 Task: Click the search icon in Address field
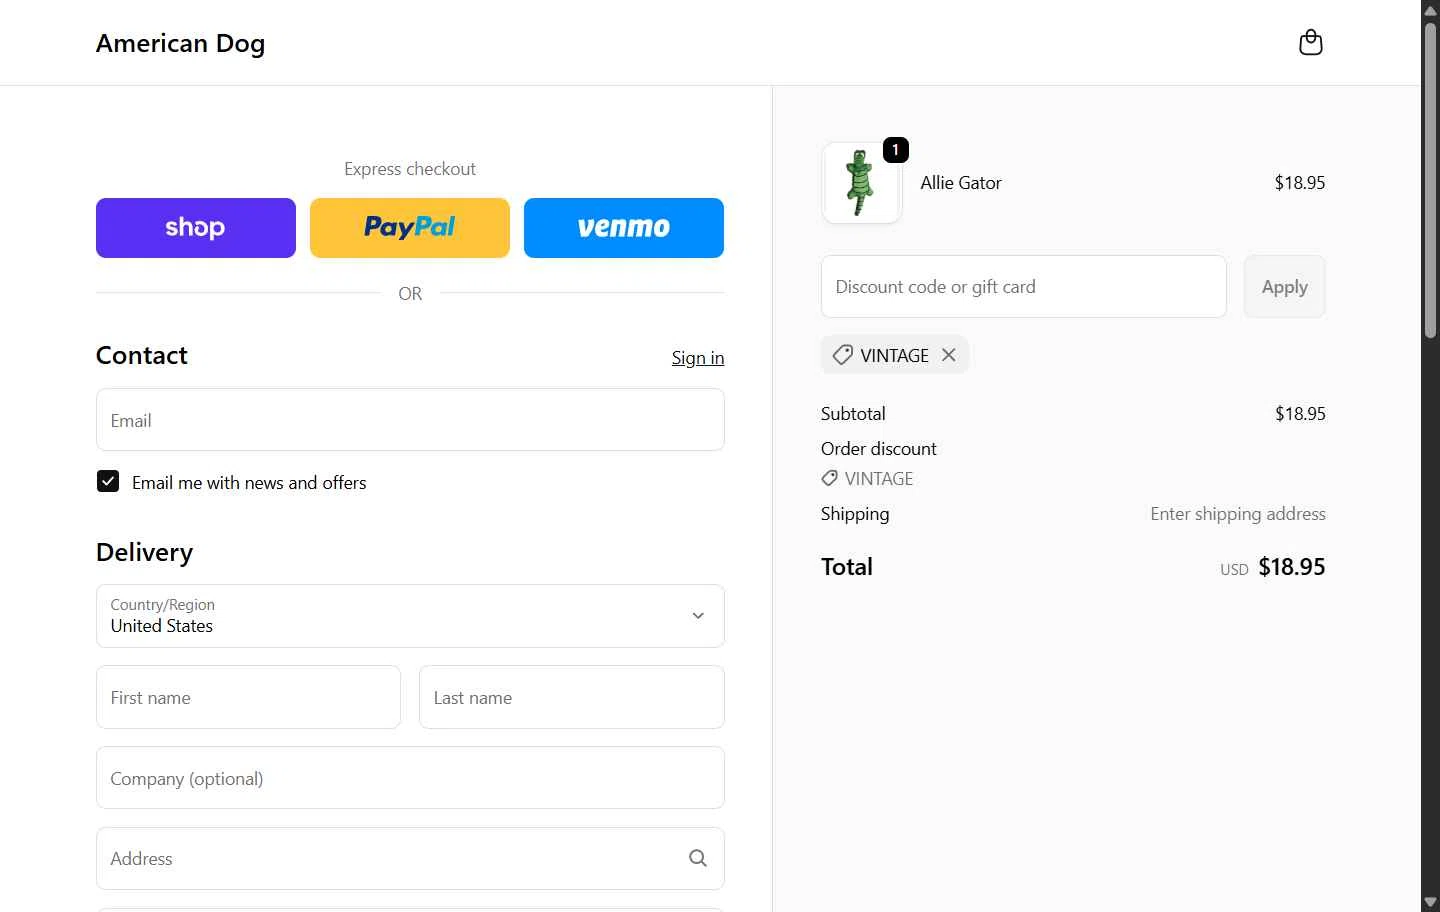(x=698, y=858)
